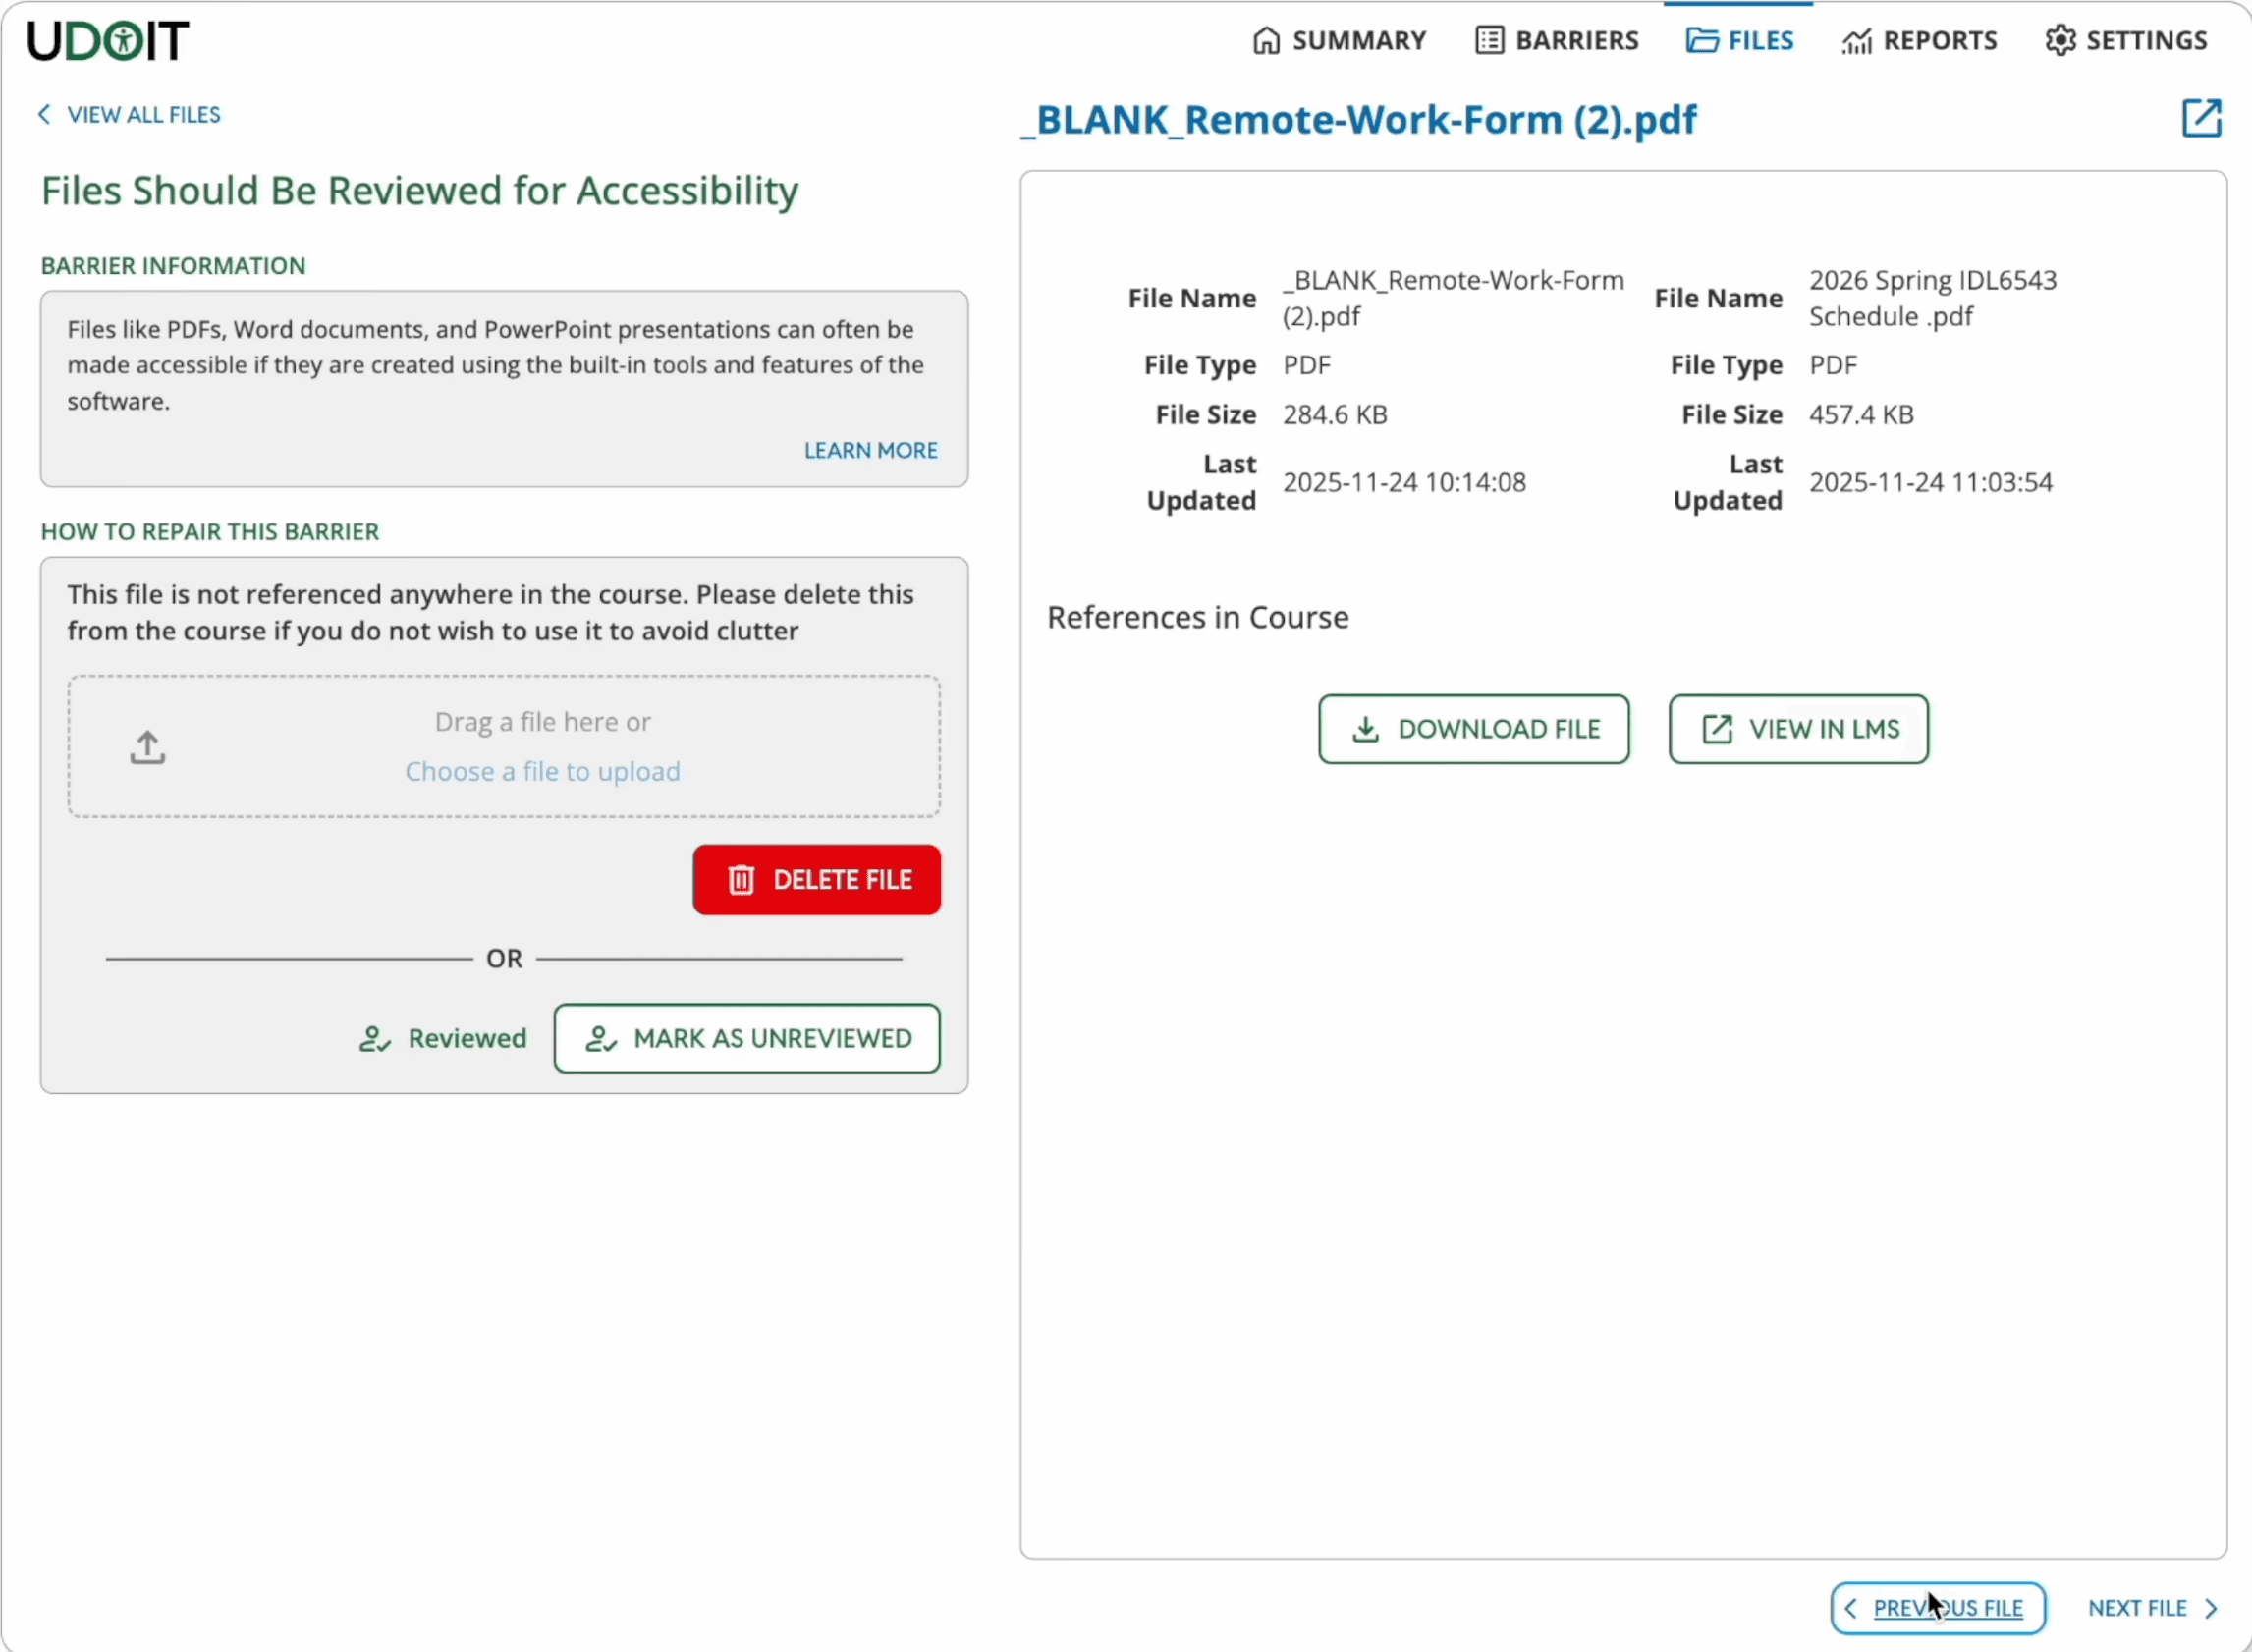Click the drag-and-drop file upload area
The width and height of the screenshot is (2252, 1652).
(x=504, y=747)
